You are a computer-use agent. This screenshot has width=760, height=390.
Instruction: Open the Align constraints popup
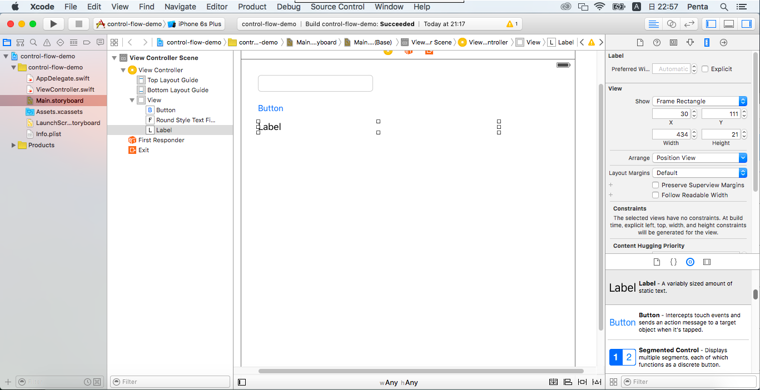(568, 382)
